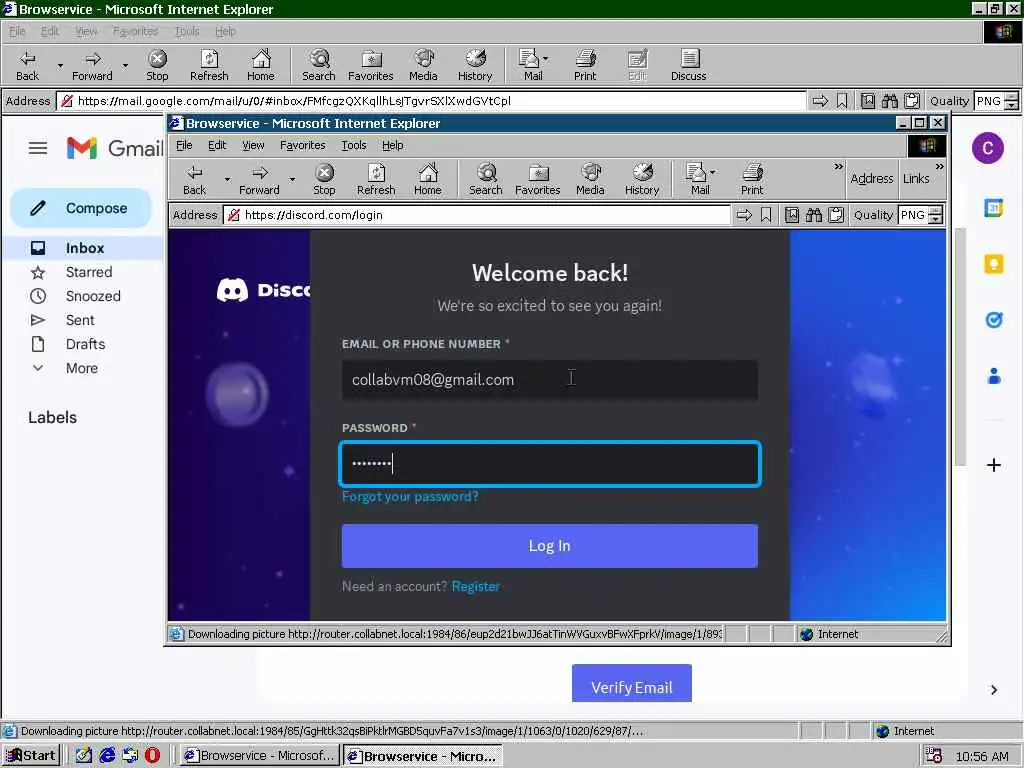Expand toolbar overflow chevron before the Address label
Viewport: 1024px width, 768px height.
[x=839, y=167]
